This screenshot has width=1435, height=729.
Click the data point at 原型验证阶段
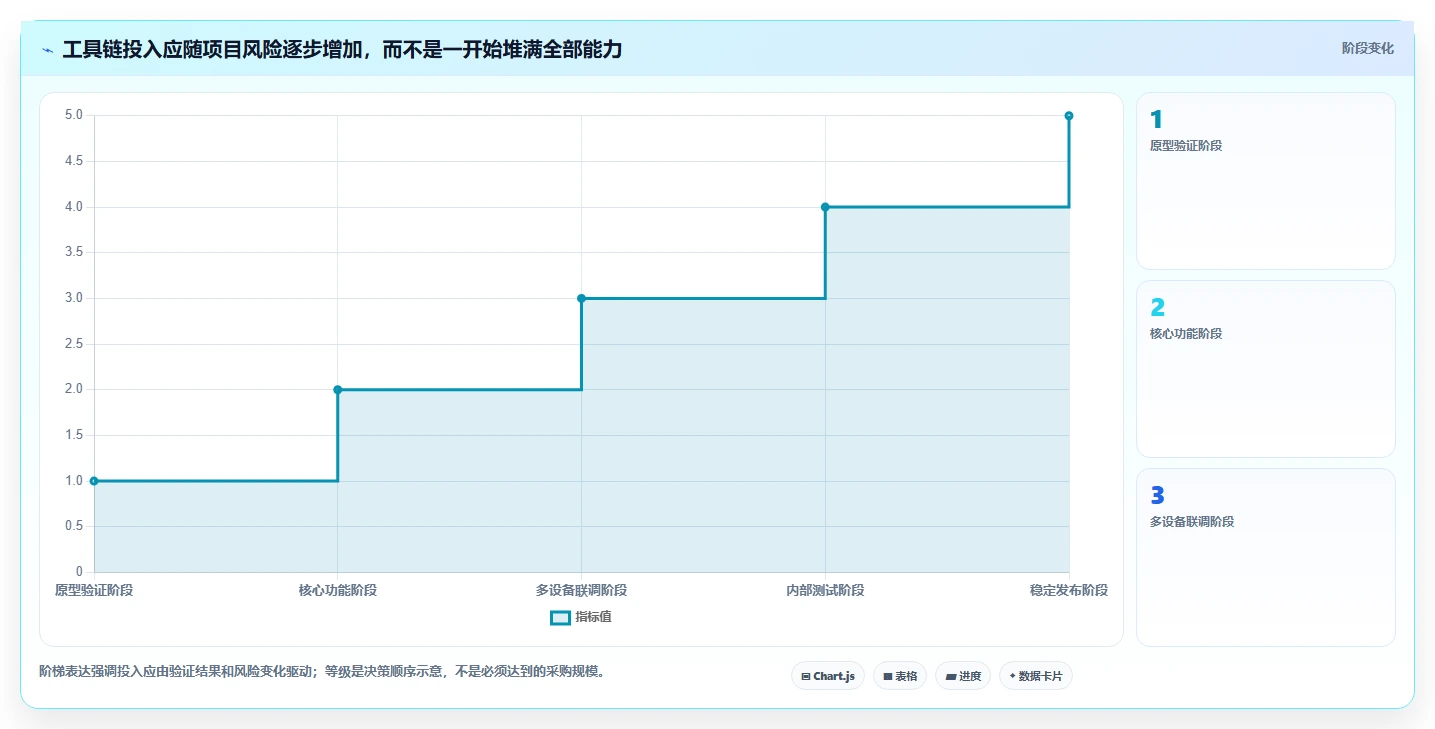point(94,481)
